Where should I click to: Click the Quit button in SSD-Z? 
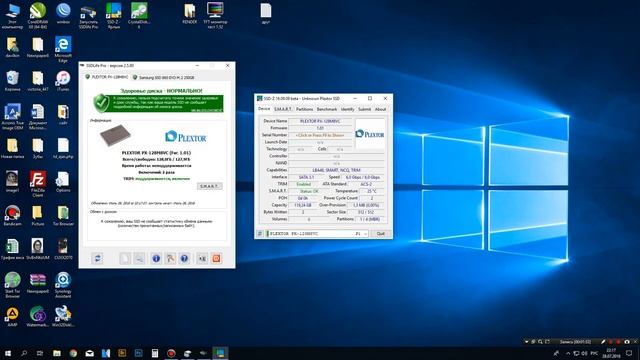tap(380, 233)
